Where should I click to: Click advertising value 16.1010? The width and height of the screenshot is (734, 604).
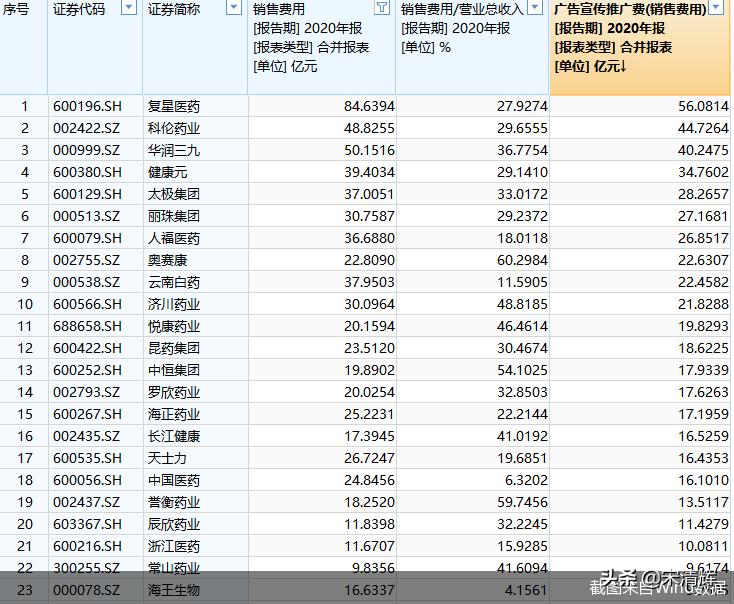pyautogui.click(x=704, y=480)
